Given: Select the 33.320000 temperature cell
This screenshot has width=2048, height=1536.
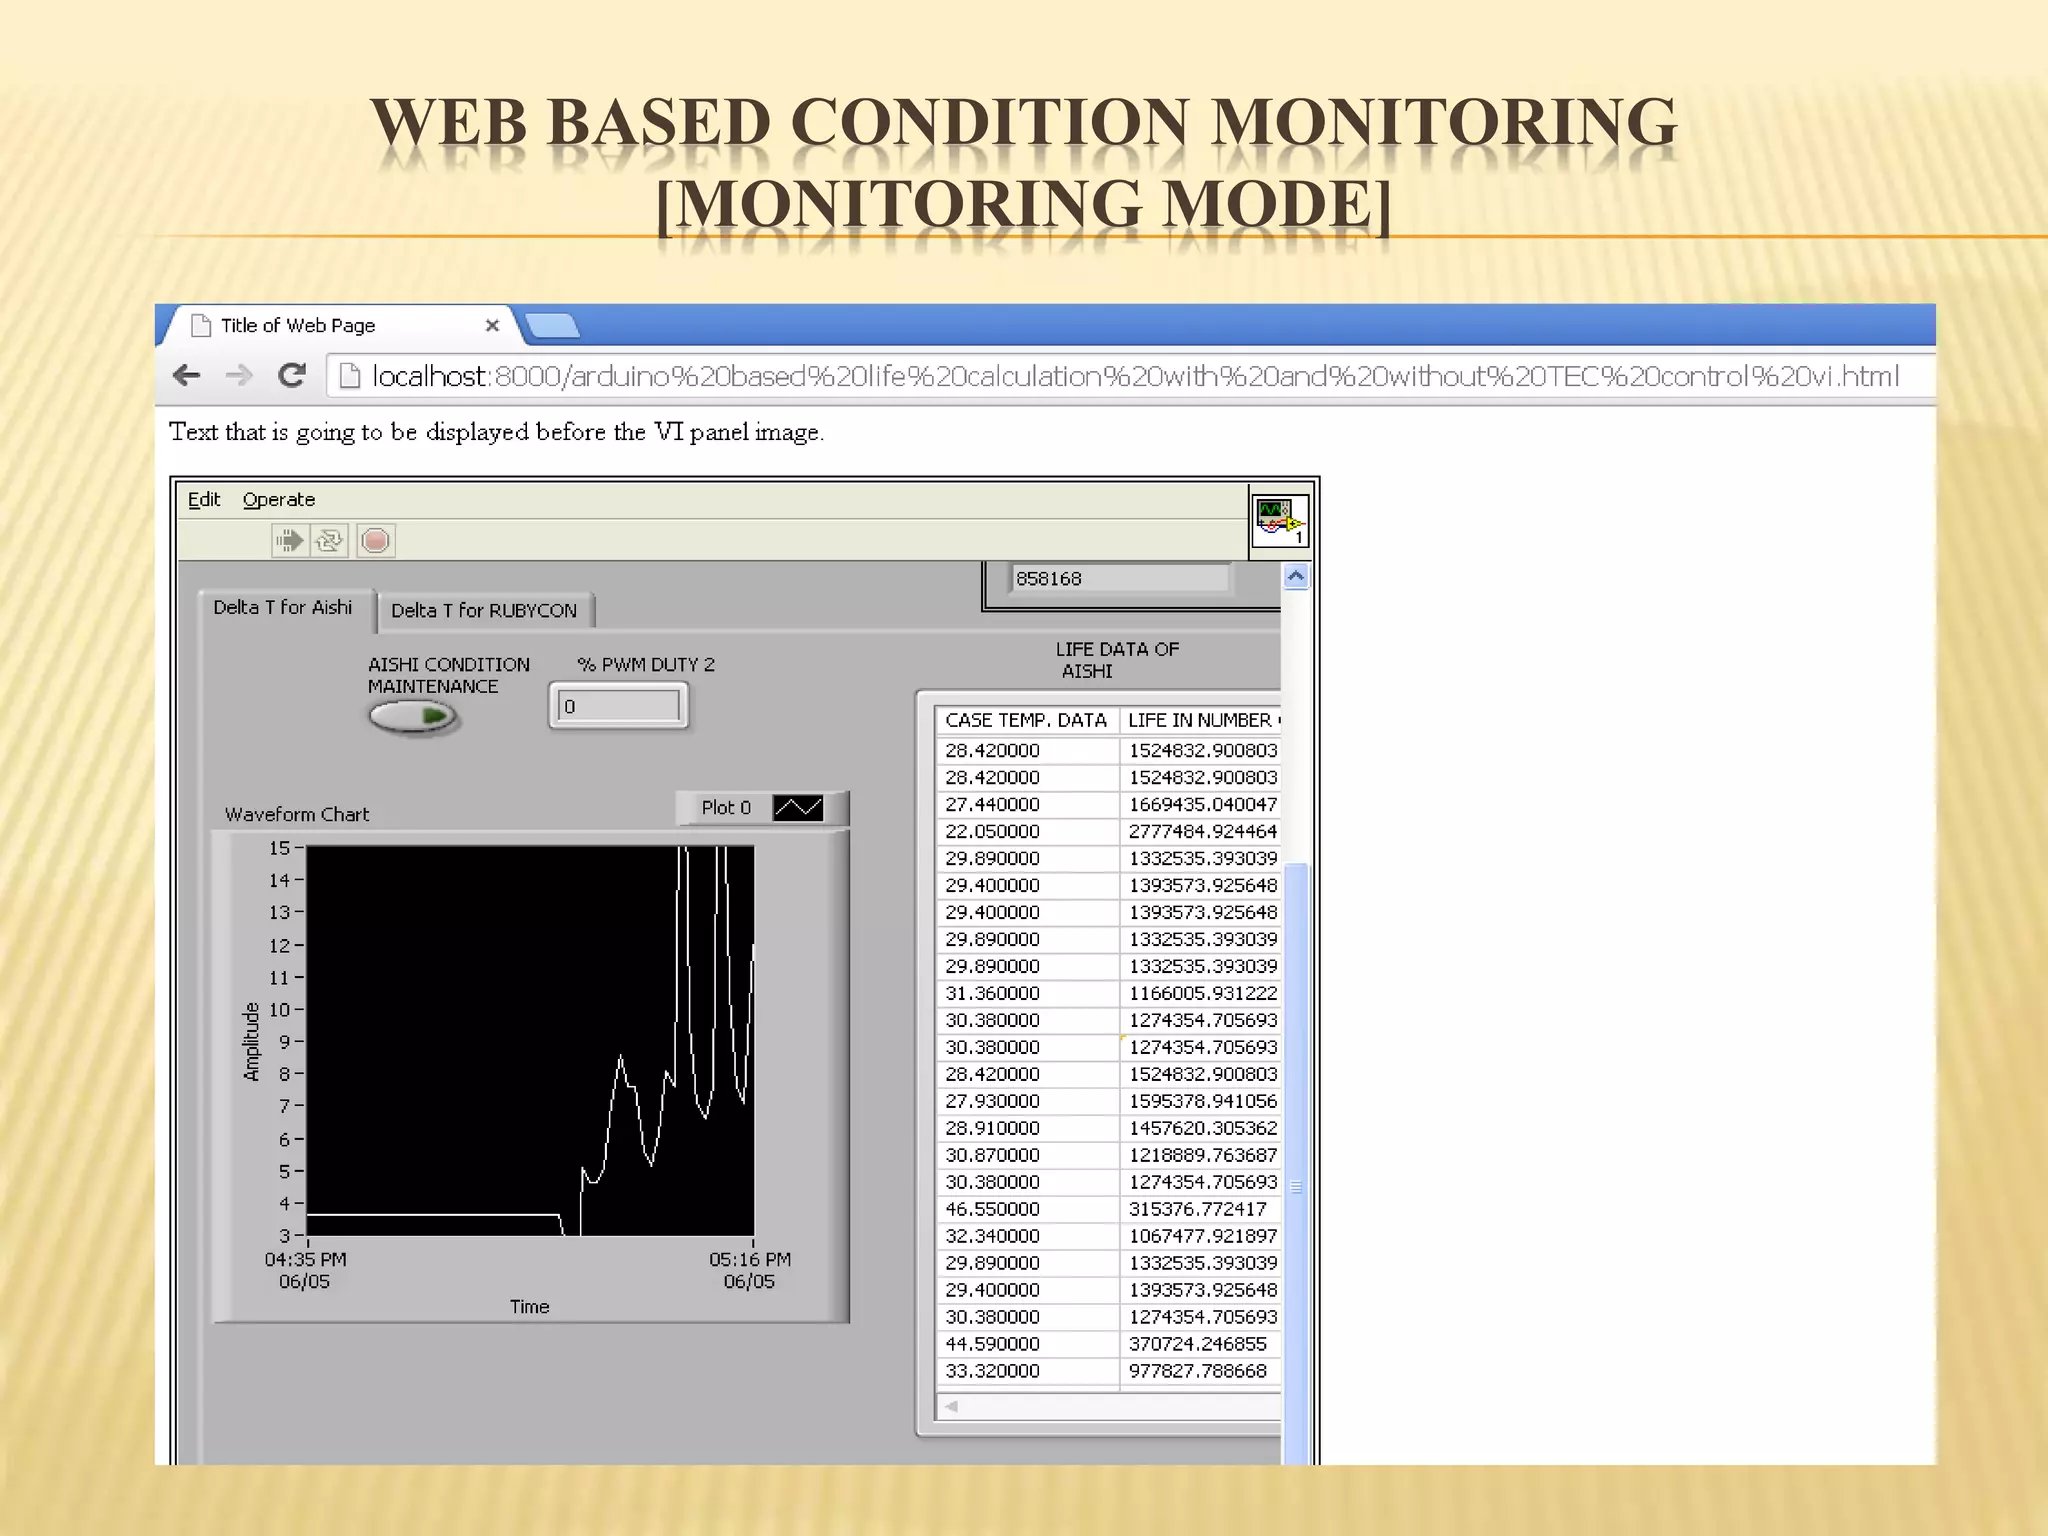Looking at the screenshot, I should [1027, 1371].
